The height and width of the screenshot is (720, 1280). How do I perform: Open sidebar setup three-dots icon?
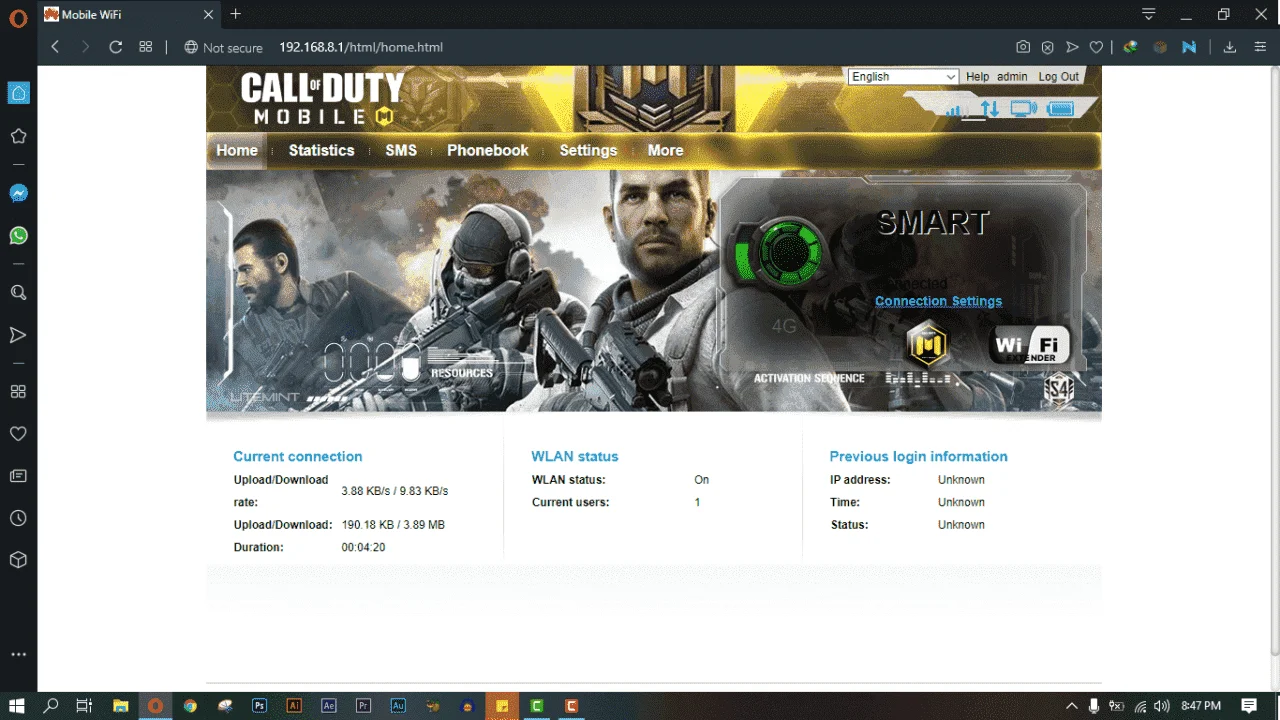pyautogui.click(x=18, y=654)
